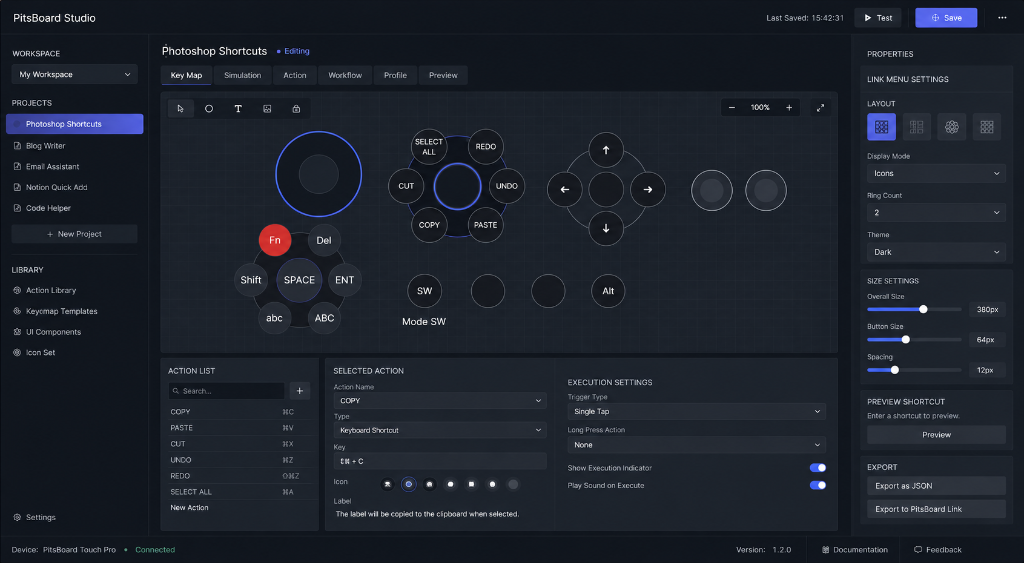Screen dimensions: 1024x563
Task: Switch to the Workflow tab
Action: pyautogui.click(x=345, y=75)
